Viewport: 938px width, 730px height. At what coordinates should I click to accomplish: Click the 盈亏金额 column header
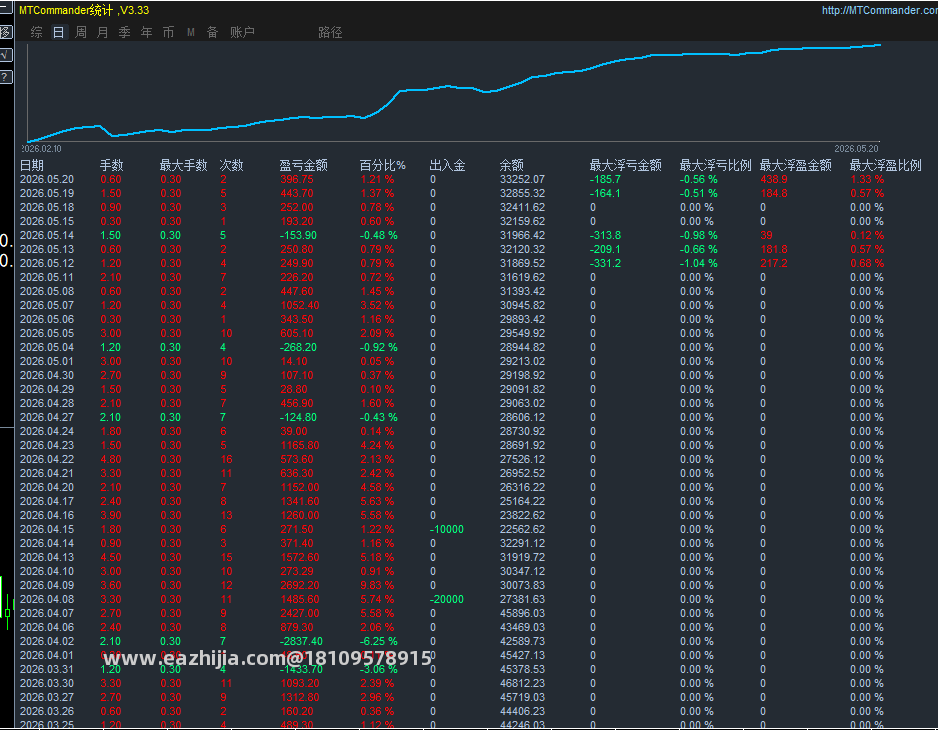(x=303, y=165)
